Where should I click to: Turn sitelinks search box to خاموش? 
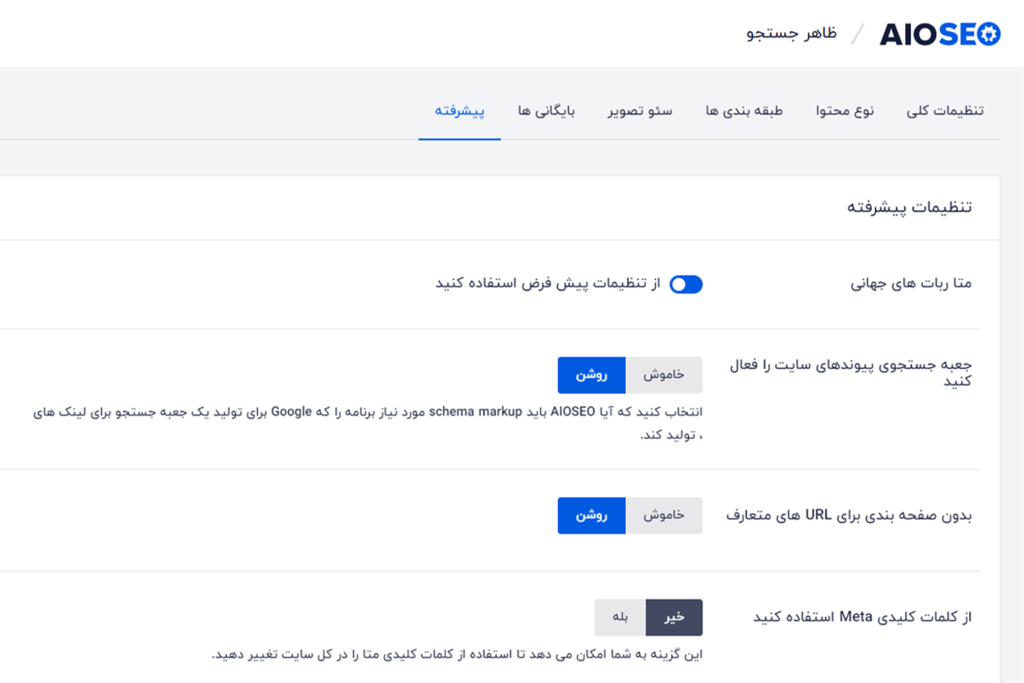pyautogui.click(x=665, y=375)
